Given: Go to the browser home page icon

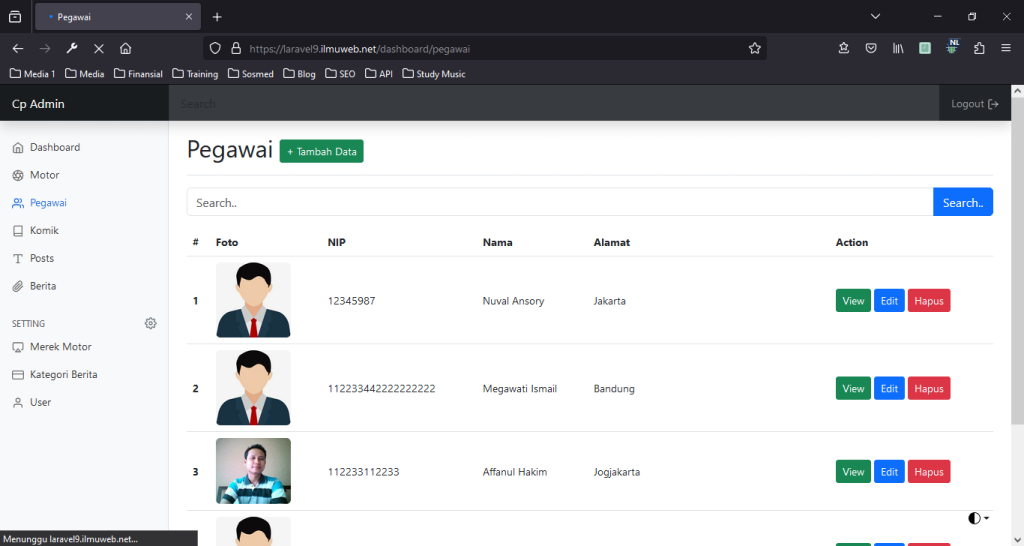Looking at the screenshot, I should (125, 48).
